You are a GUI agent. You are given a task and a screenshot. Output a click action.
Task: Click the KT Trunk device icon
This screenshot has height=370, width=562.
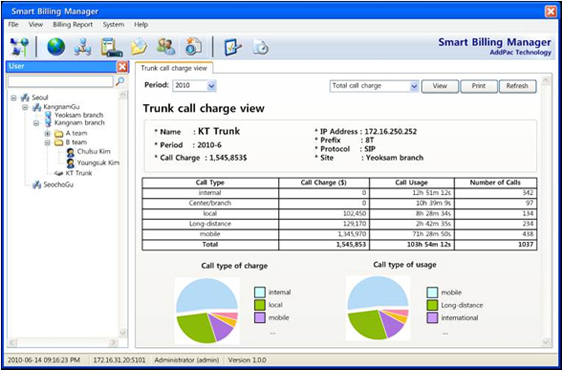(59, 174)
